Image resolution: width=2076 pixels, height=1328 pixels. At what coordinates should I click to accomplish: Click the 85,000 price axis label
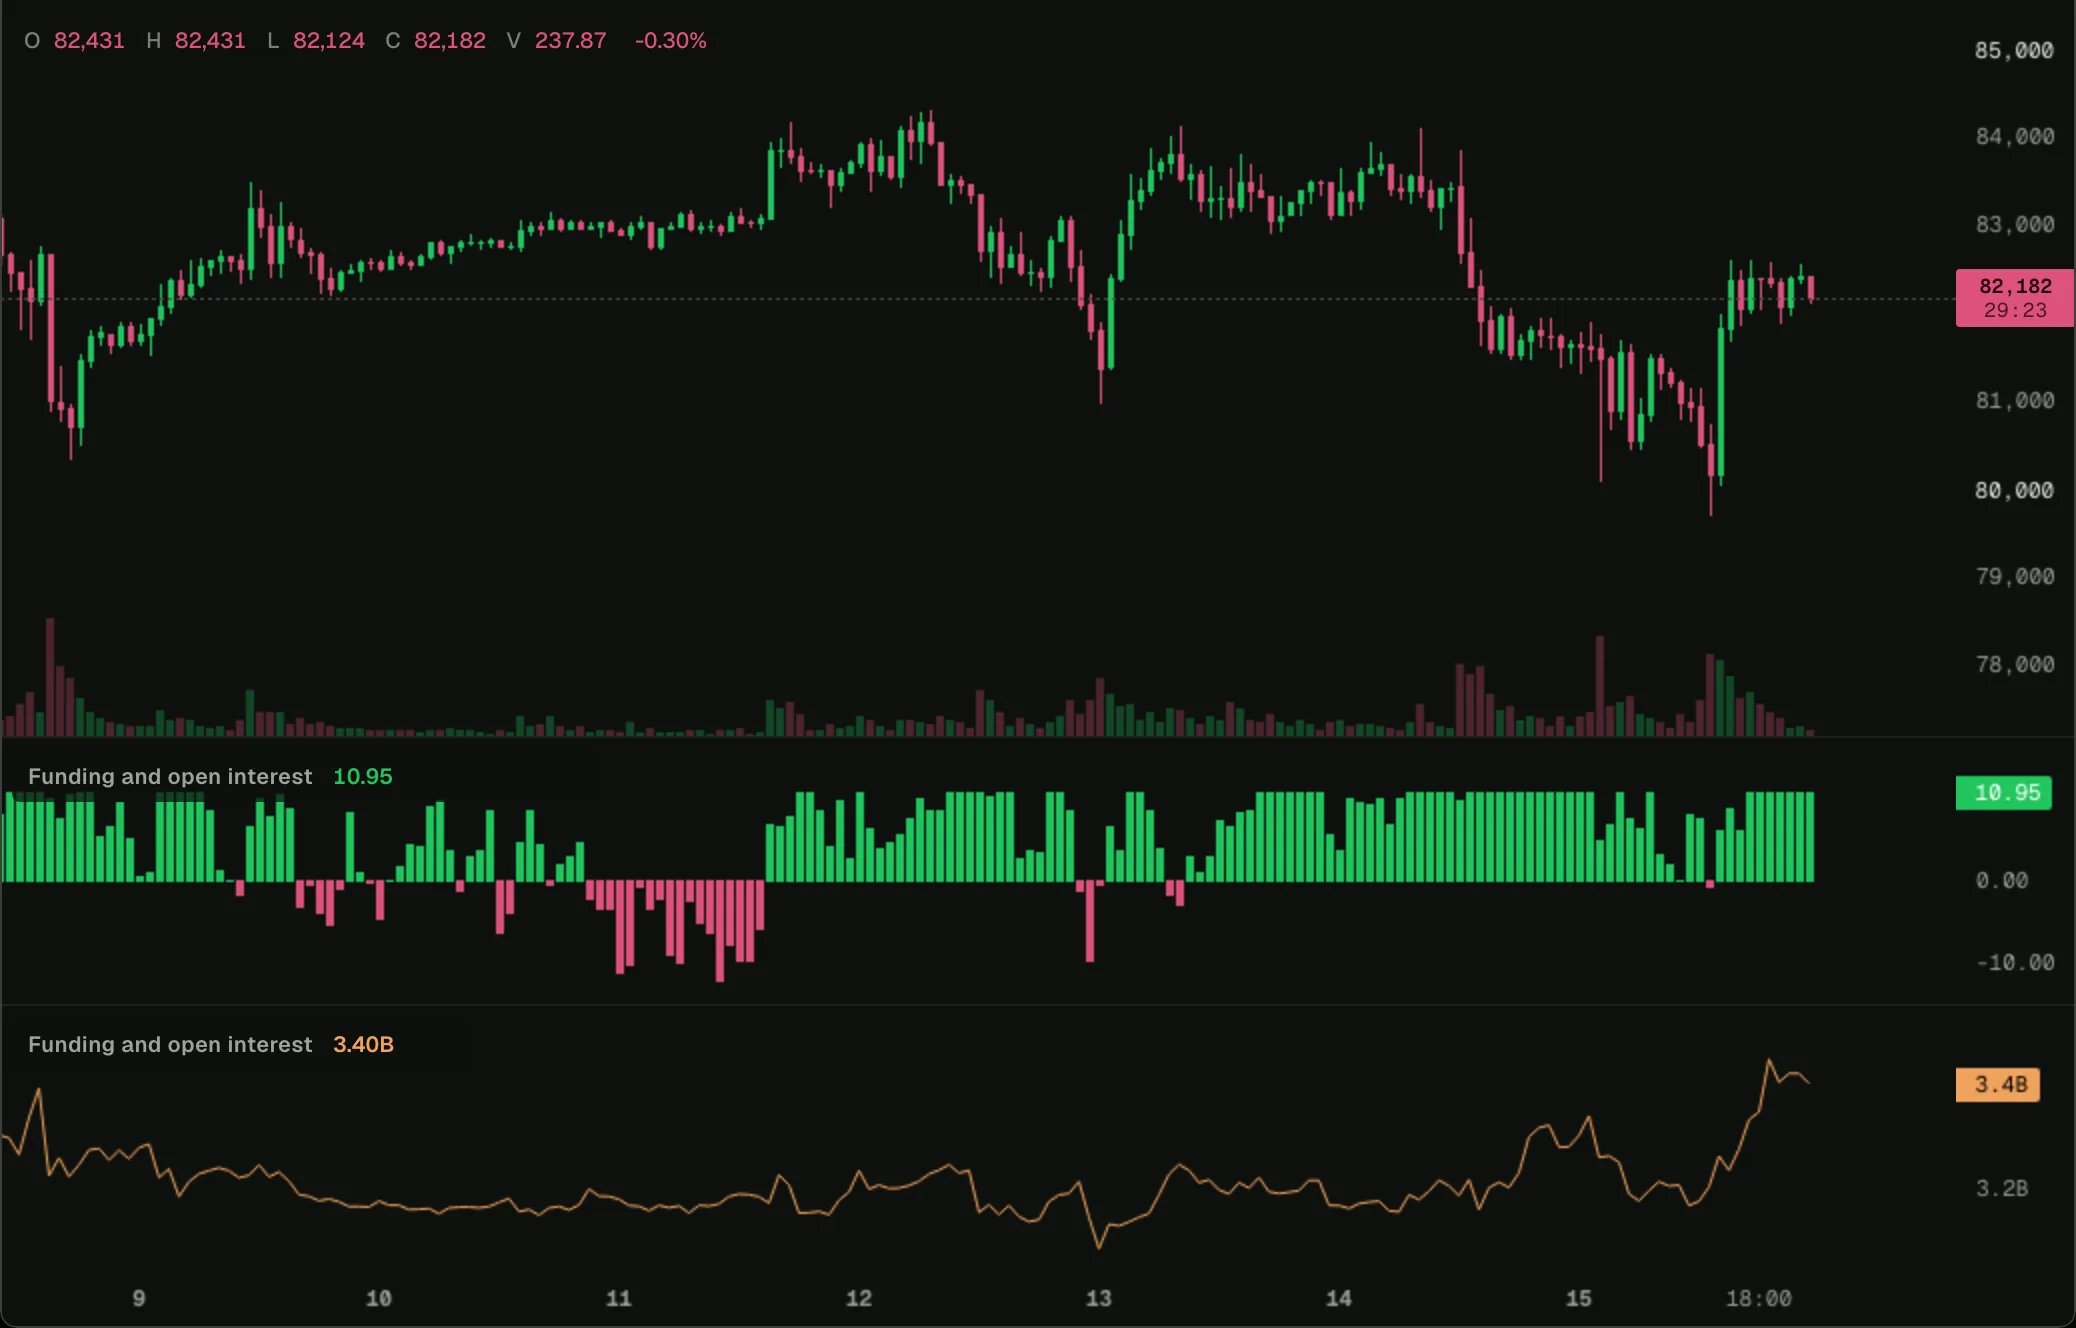point(2013,51)
